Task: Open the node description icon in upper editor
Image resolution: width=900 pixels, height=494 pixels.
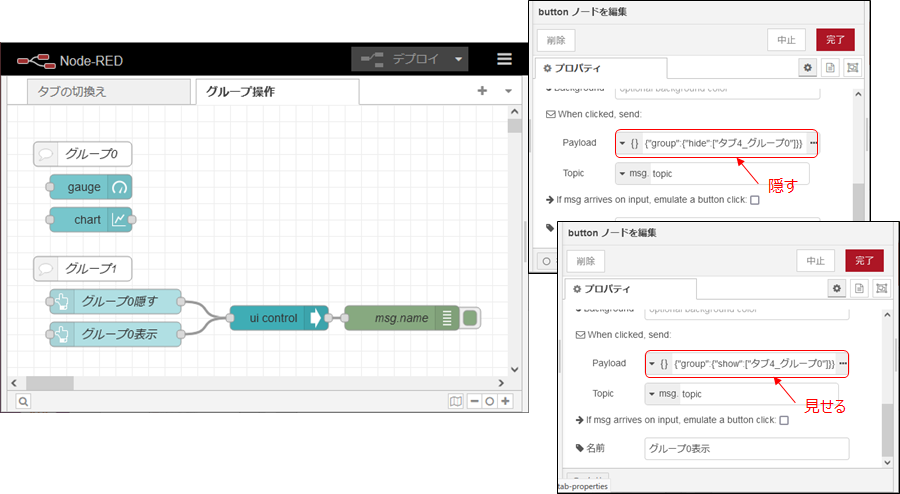Action: click(830, 67)
